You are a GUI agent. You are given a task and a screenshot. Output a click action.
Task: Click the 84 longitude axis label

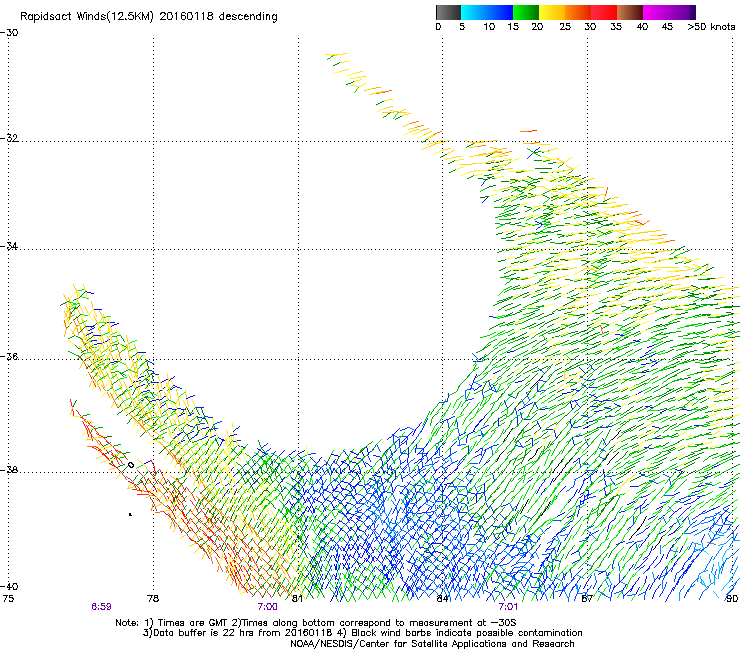[442, 599]
